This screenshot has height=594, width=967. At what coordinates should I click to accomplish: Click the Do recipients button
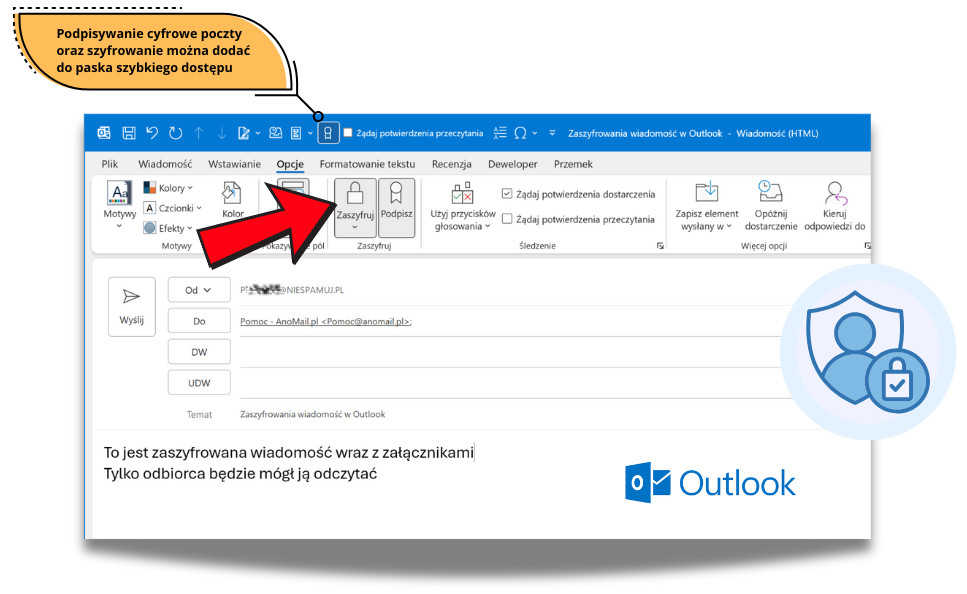click(x=199, y=321)
